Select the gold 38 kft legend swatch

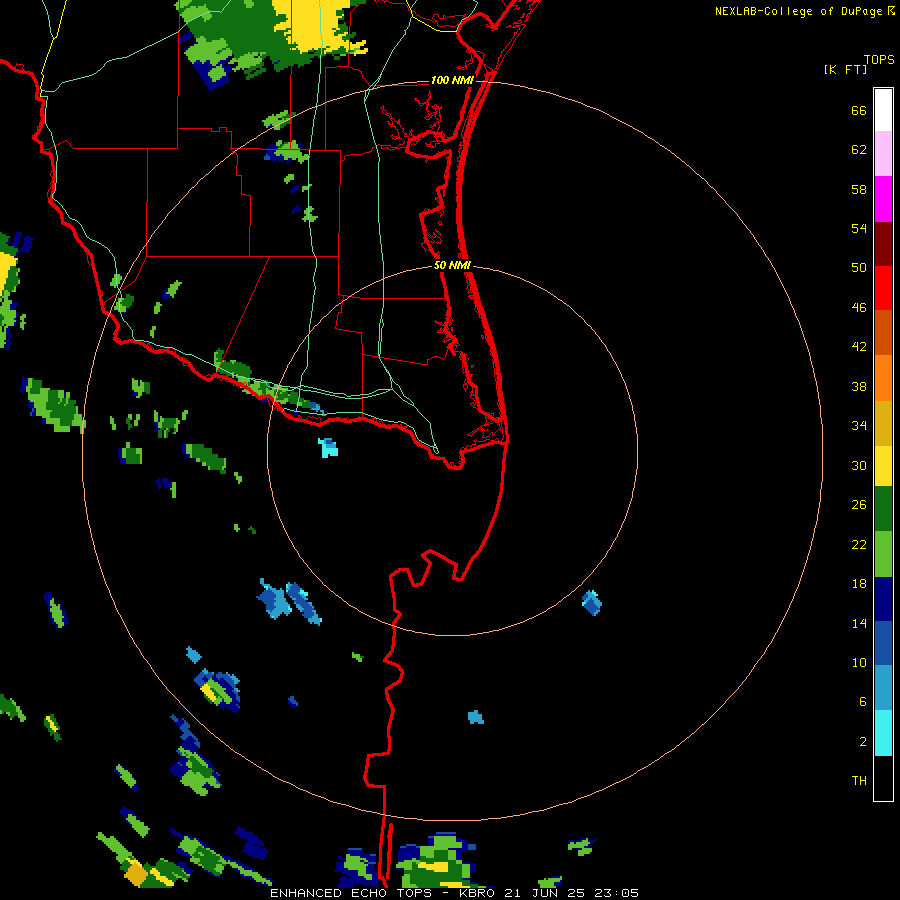point(883,423)
